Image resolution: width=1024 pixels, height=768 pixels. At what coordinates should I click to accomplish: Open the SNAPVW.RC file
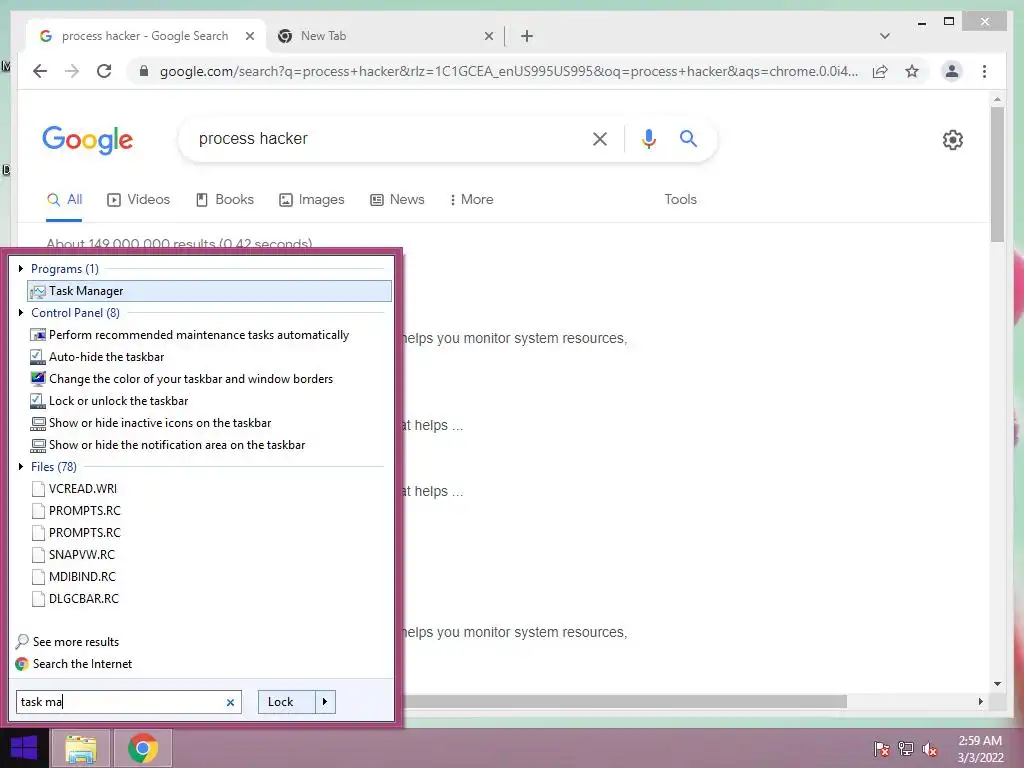tap(82, 554)
